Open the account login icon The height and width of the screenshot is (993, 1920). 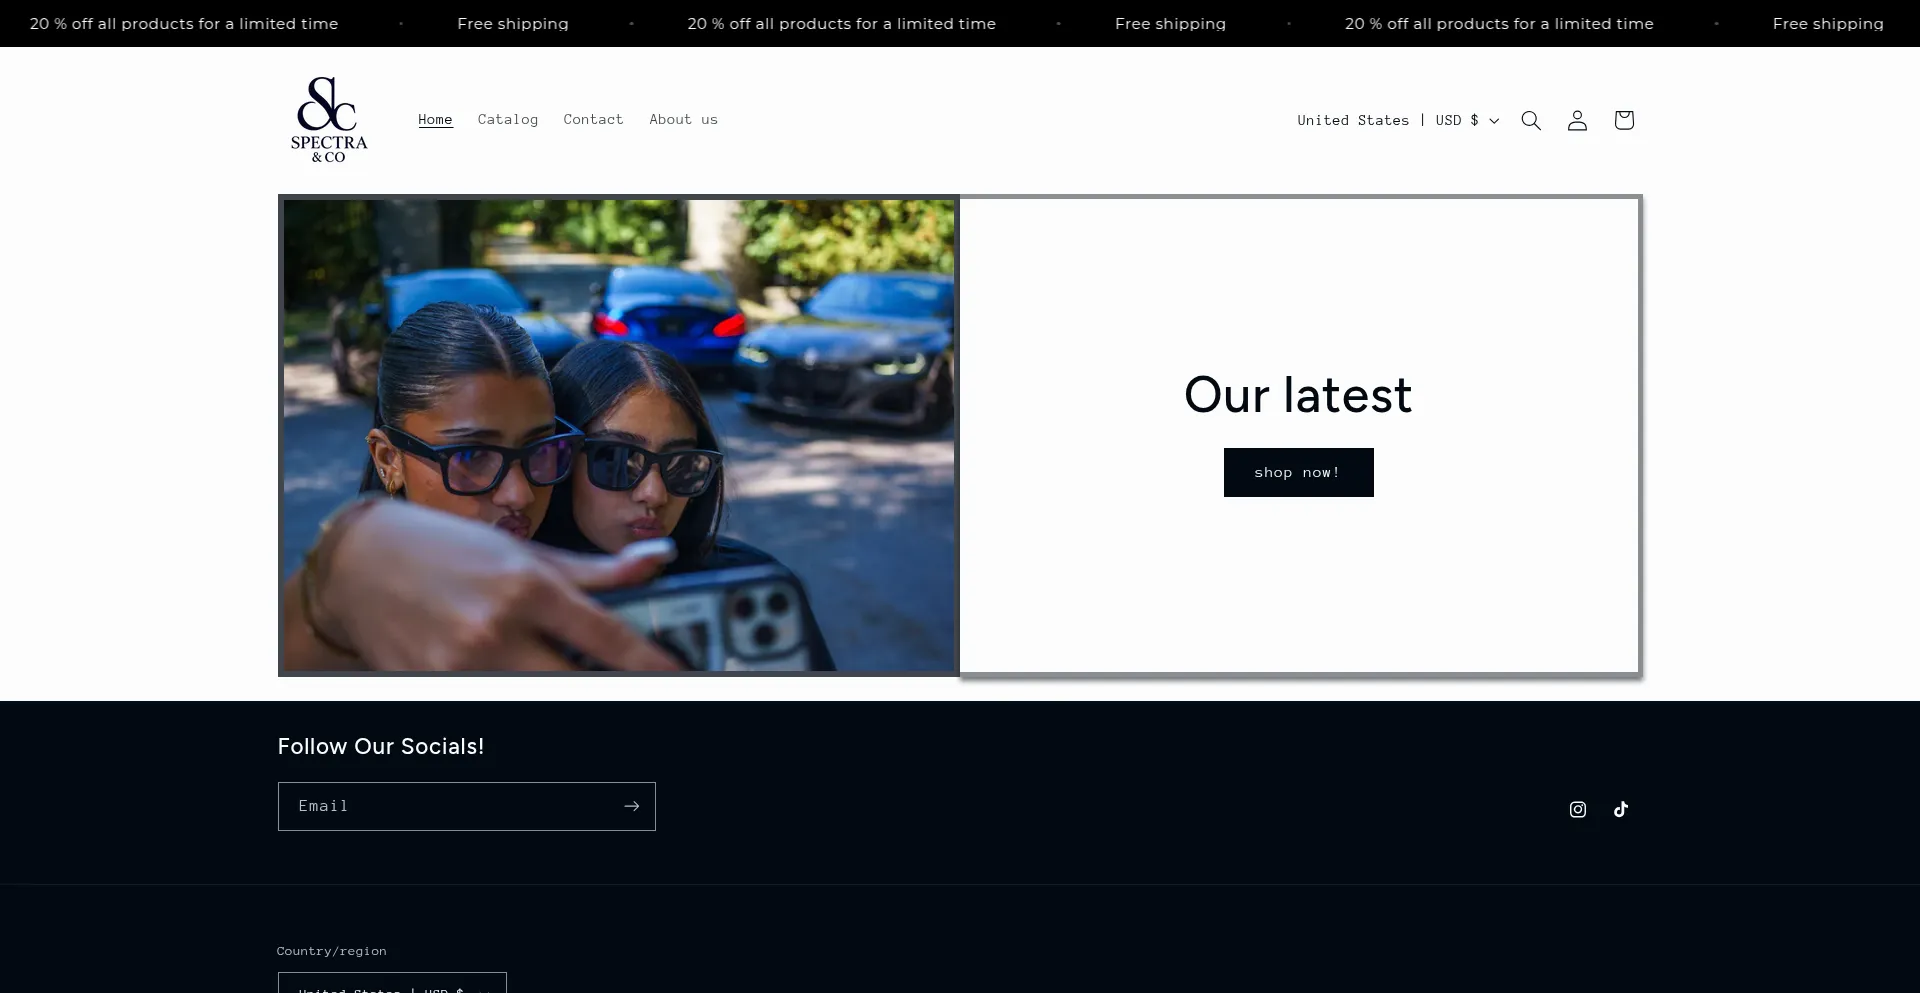(1577, 120)
